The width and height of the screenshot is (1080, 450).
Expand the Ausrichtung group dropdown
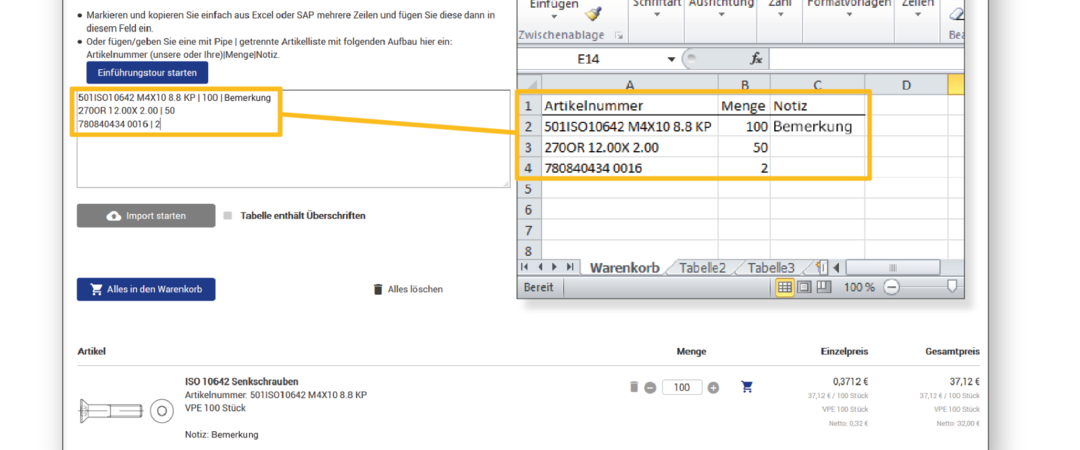(x=721, y=15)
